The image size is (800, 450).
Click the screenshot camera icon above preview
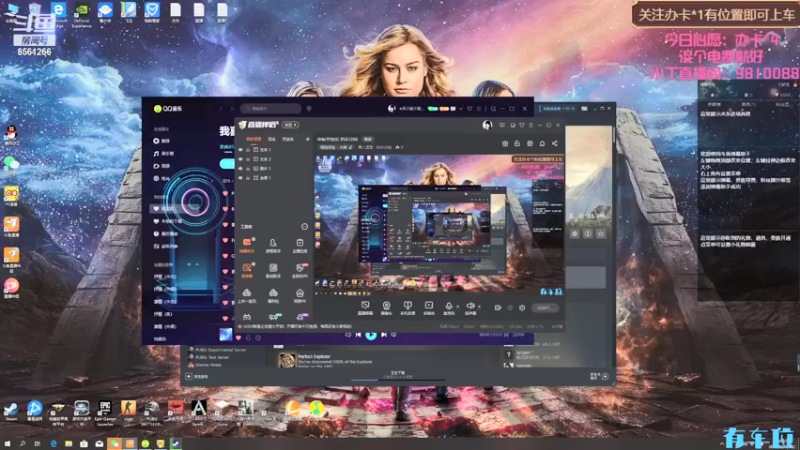tap(505, 144)
